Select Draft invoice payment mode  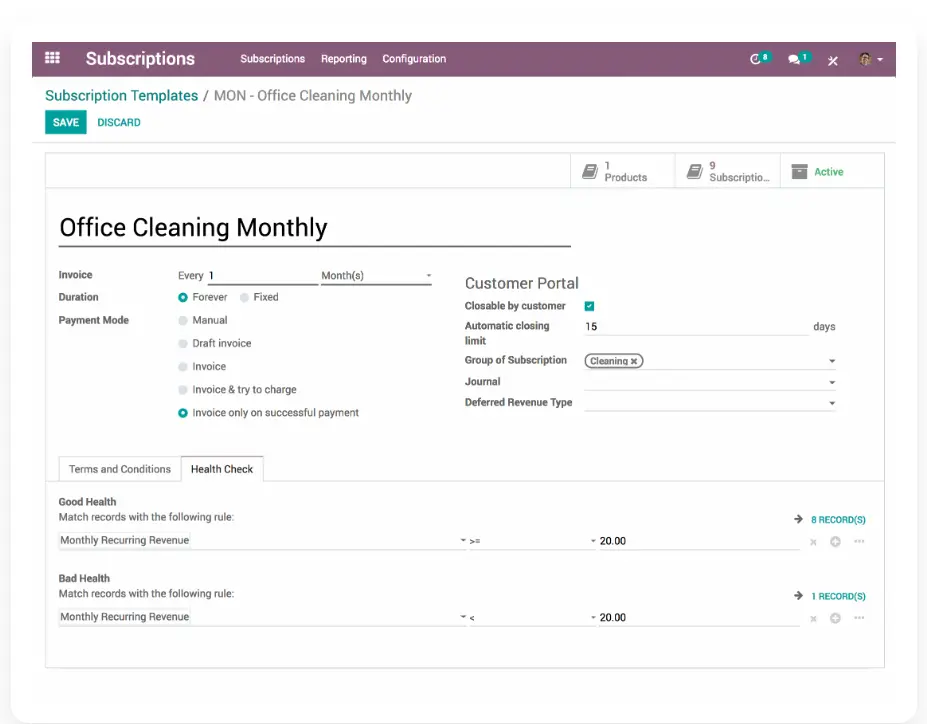[x=183, y=343]
